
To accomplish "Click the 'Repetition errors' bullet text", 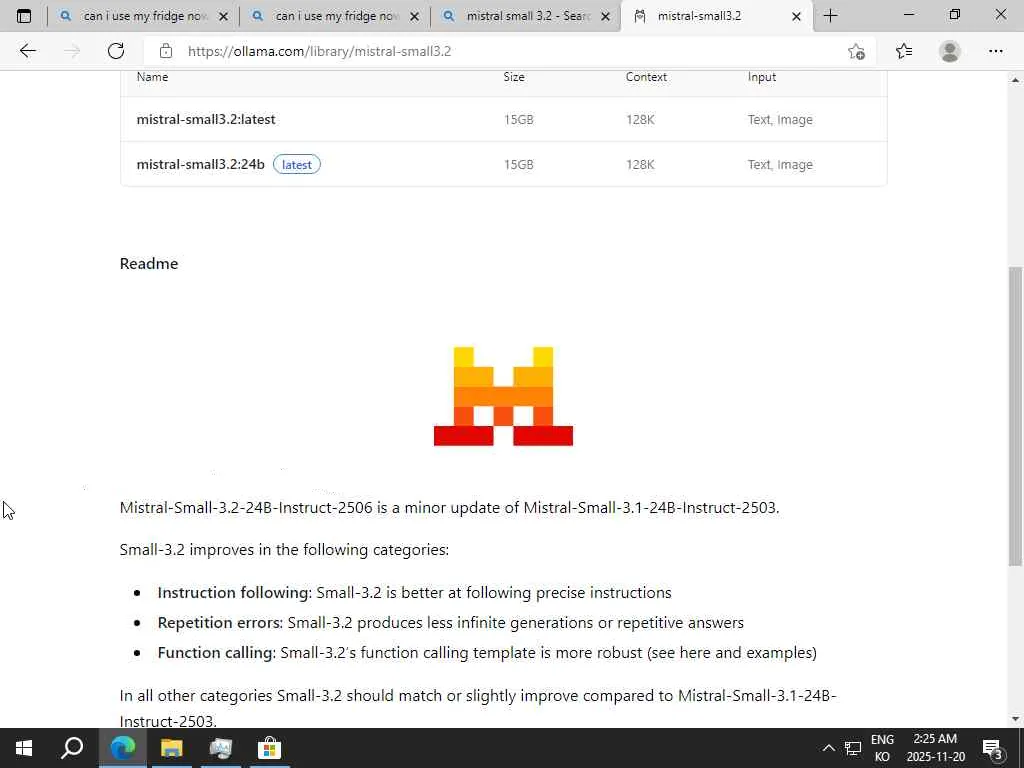I will click(x=451, y=622).
